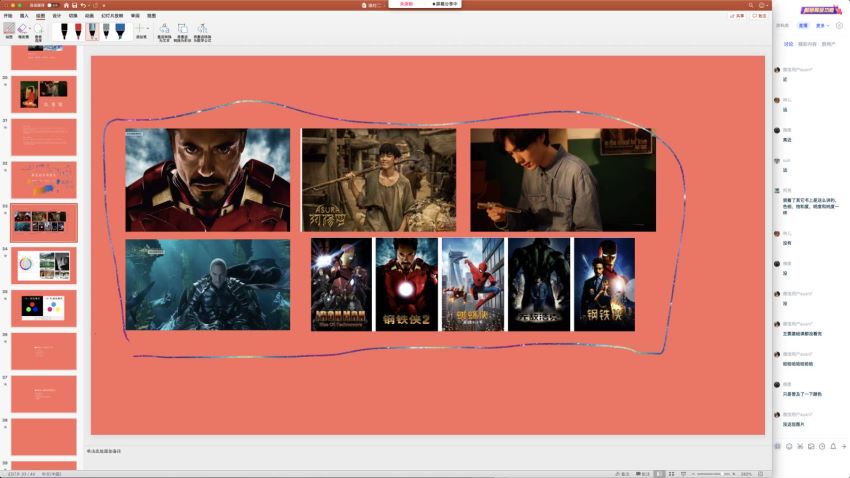Click the Ink to Math button
Screen dimensions: 850x478
point(202,31)
